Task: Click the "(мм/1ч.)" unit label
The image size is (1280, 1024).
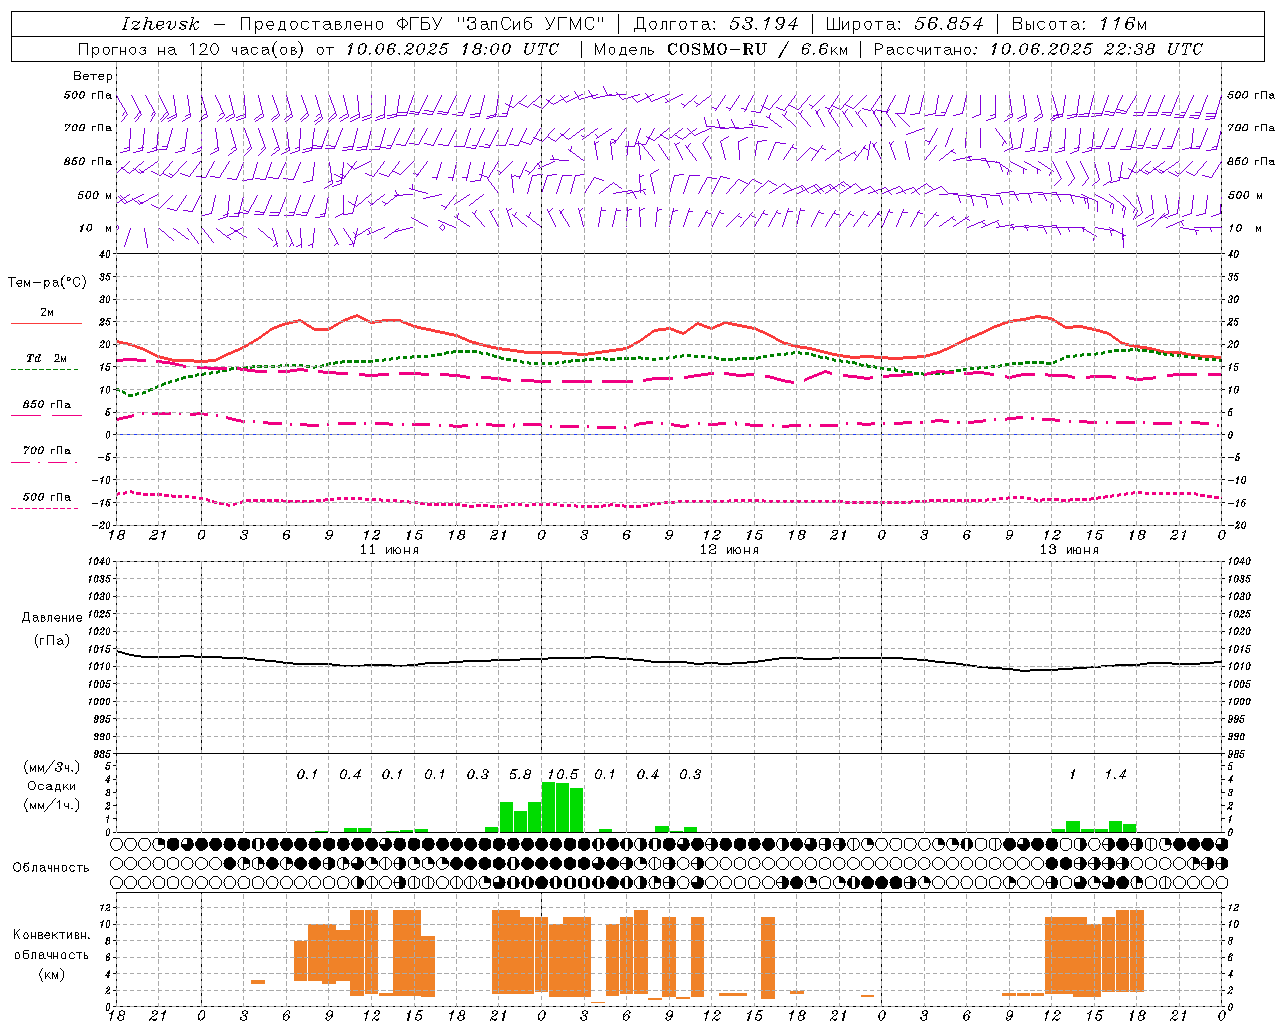Action: coord(51,805)
